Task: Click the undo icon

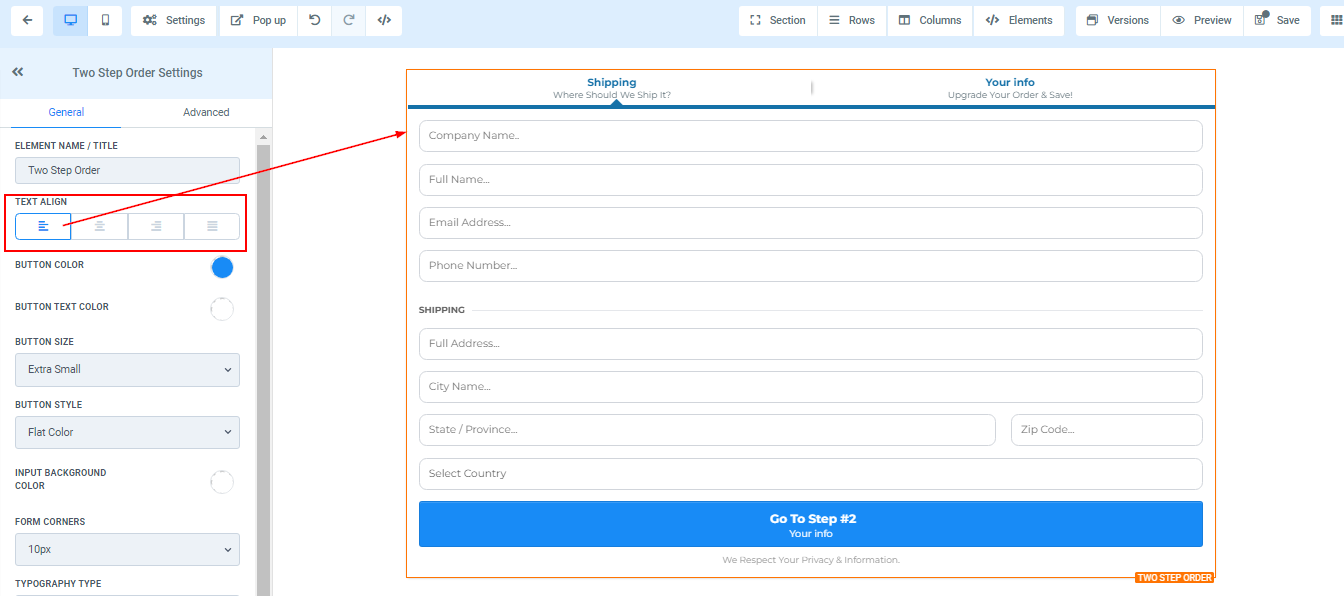Action: click(315, 20)
